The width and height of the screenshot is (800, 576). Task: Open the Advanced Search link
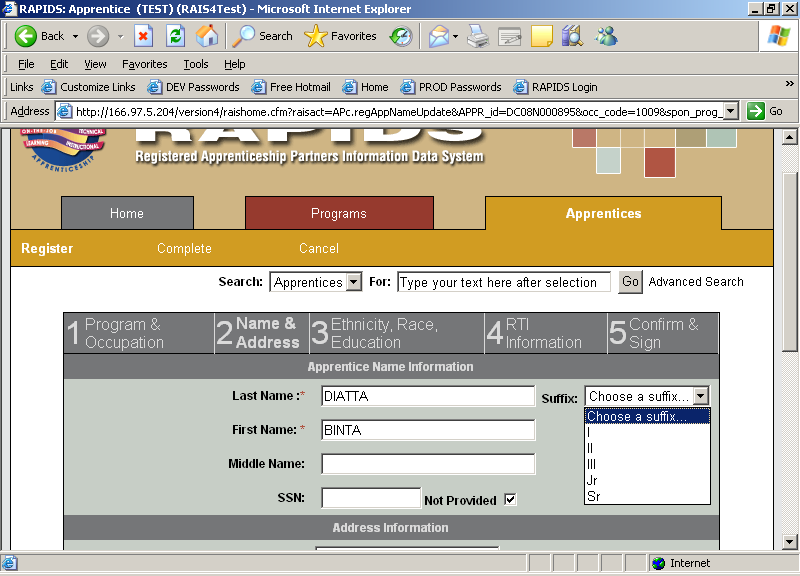click(x=696, y=282)
